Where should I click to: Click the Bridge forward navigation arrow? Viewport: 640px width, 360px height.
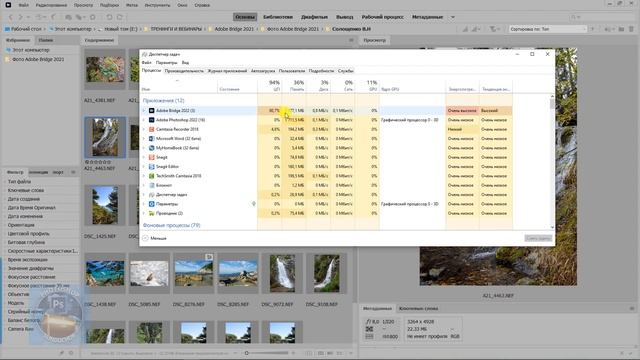[x=20, y=17]
